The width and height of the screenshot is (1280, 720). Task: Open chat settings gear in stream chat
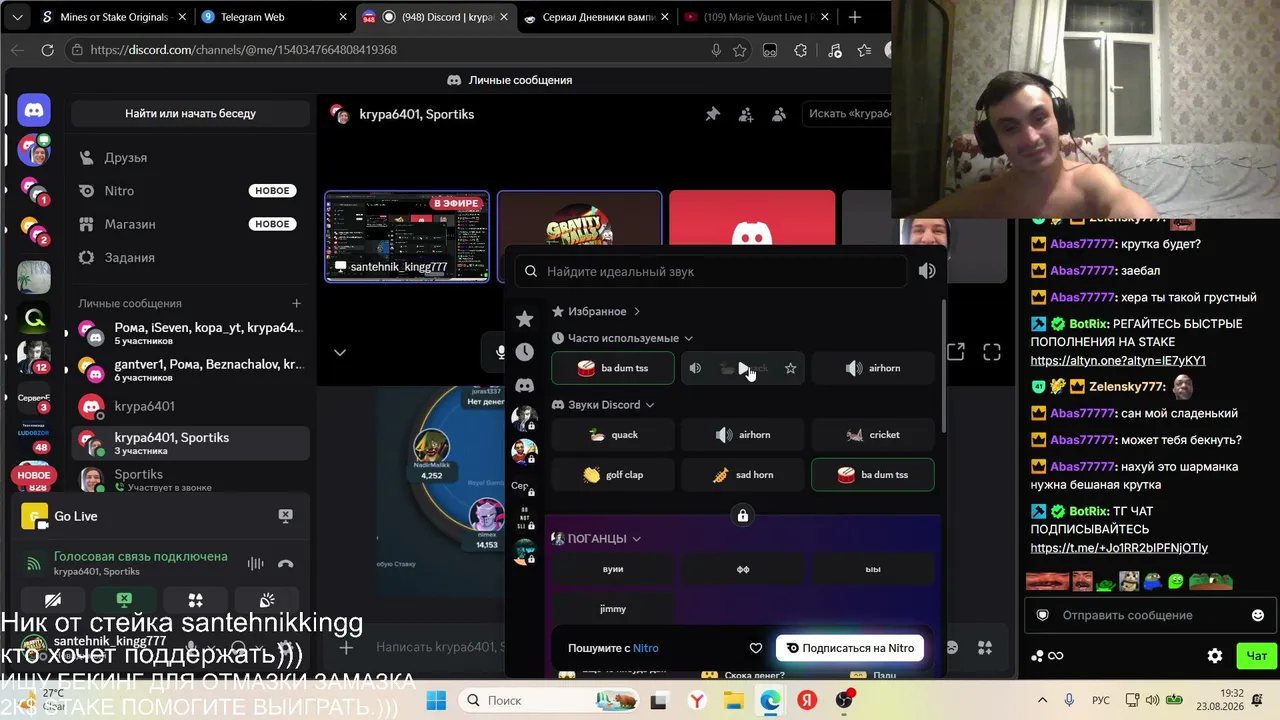pos(1215,656)
